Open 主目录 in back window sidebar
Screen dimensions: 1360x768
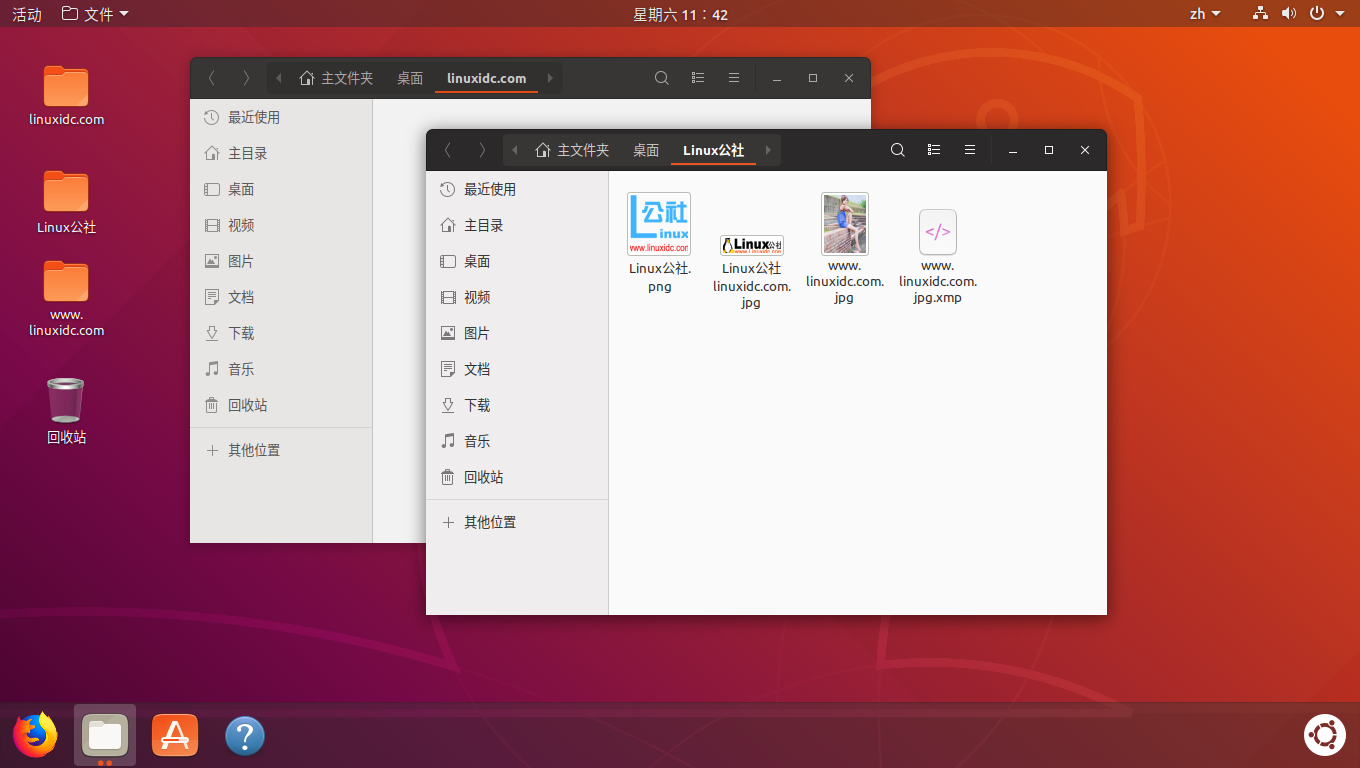281,153
